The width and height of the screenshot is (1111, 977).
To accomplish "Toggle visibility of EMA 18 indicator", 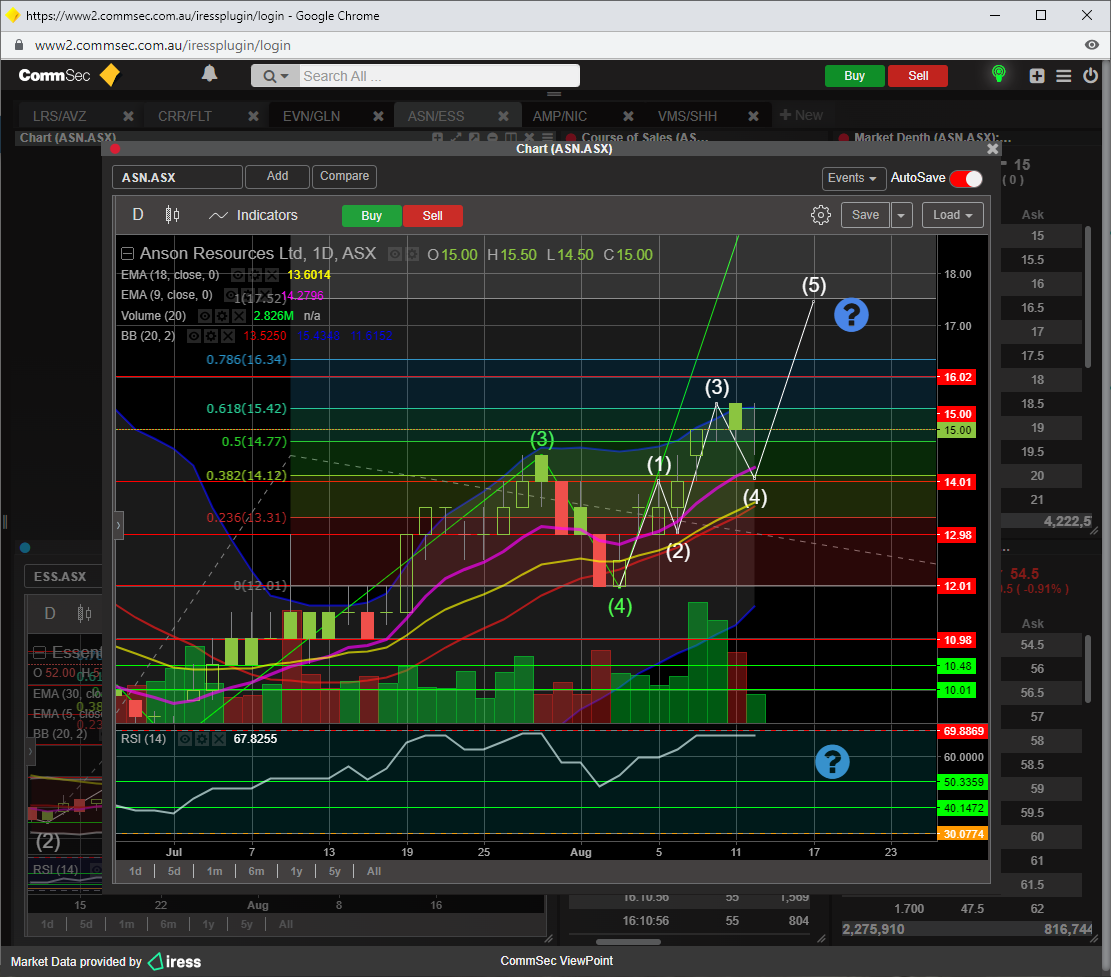I will 238,275.
